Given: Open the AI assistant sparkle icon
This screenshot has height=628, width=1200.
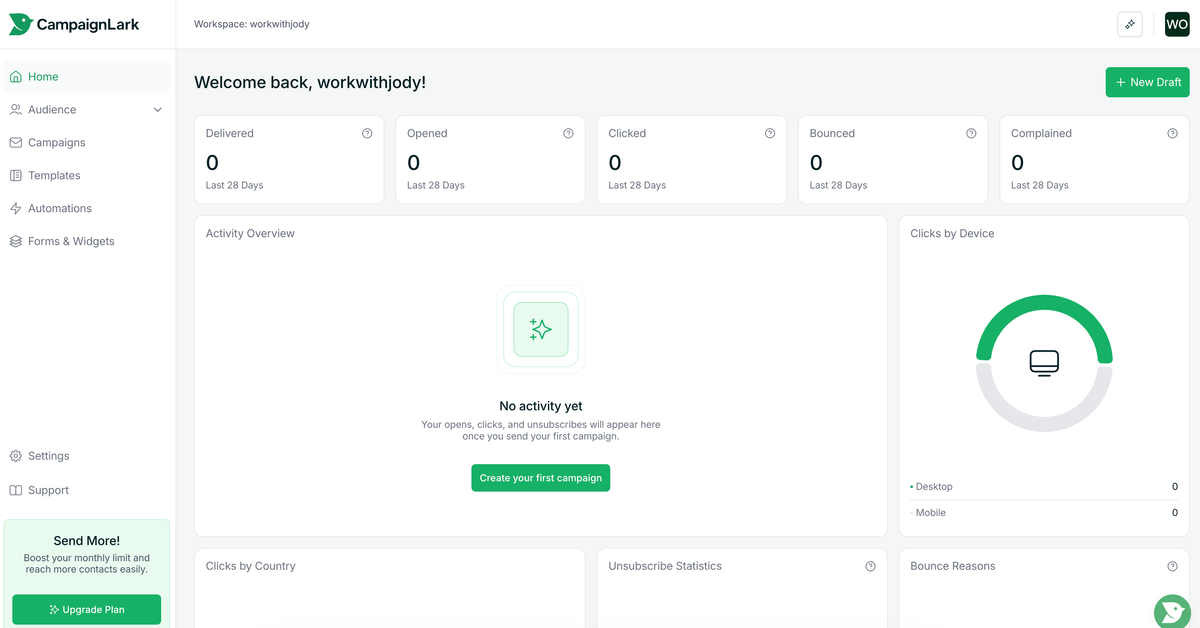Looking at the screenshot, I should point(1129,23).
